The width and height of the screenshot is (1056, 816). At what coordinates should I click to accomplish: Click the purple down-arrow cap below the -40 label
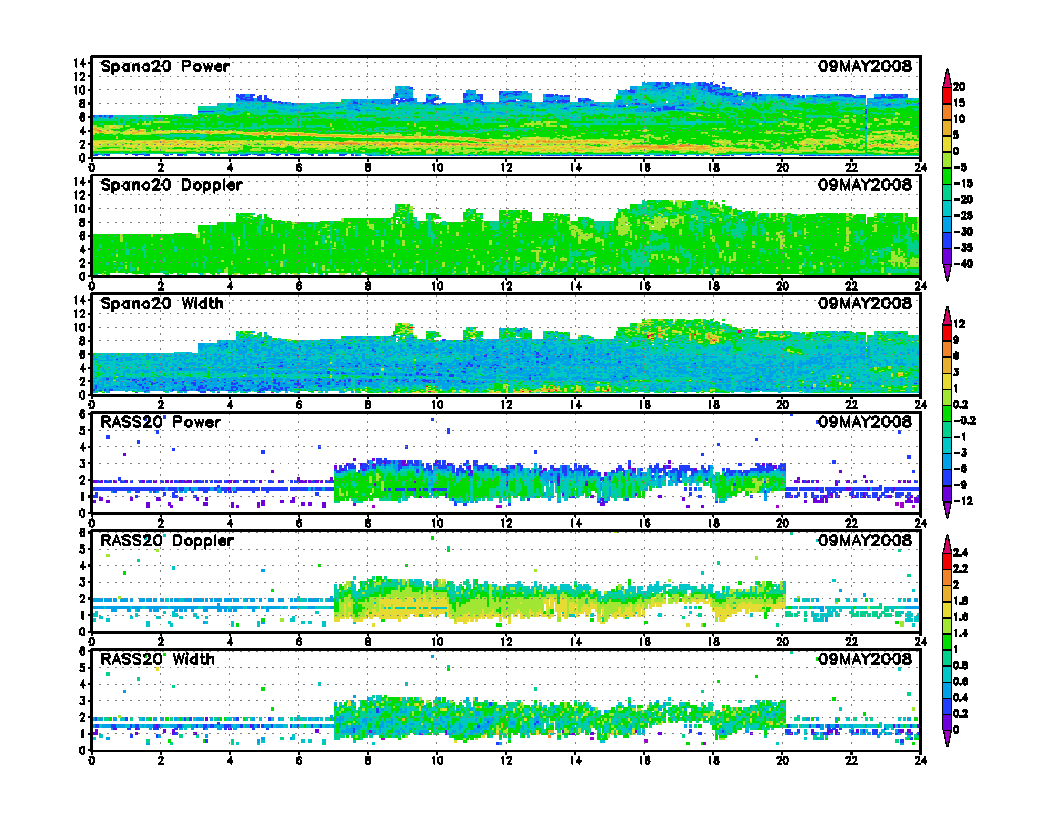point(947,273)
